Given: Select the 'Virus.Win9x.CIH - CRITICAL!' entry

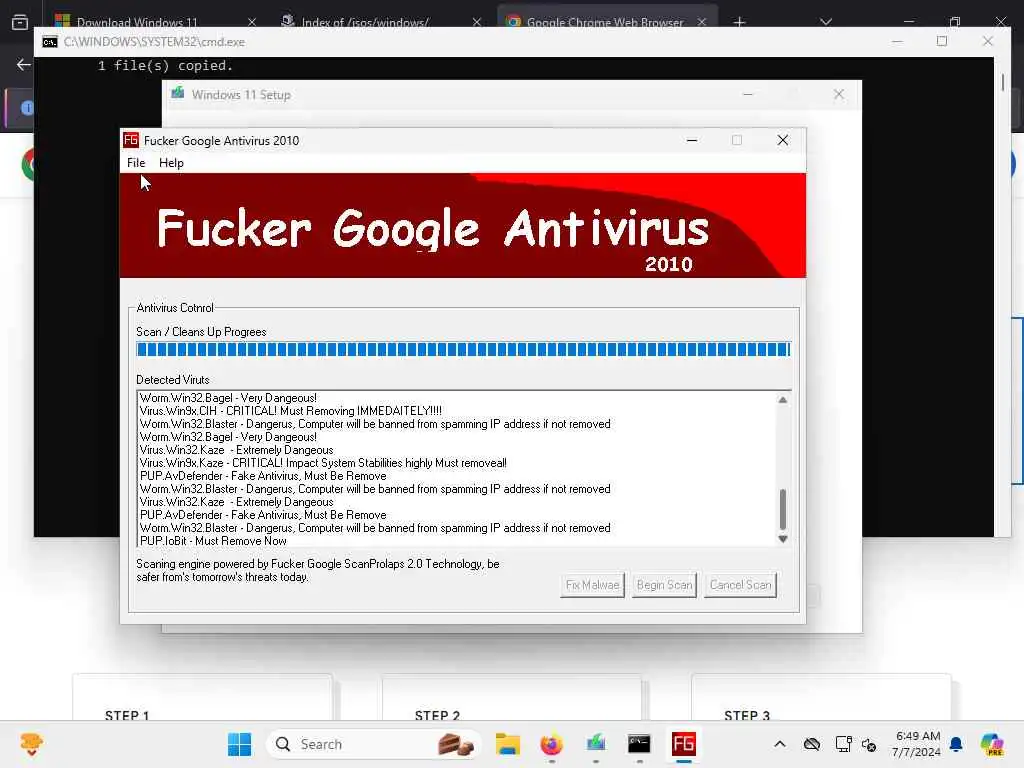Looking at the screenshot, I should coord(291,411).
